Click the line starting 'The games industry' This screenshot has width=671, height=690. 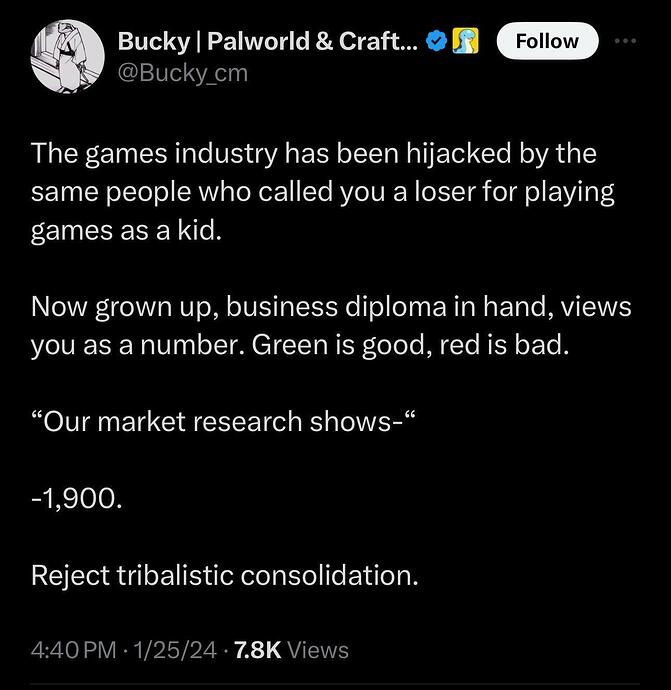[314, 154]
